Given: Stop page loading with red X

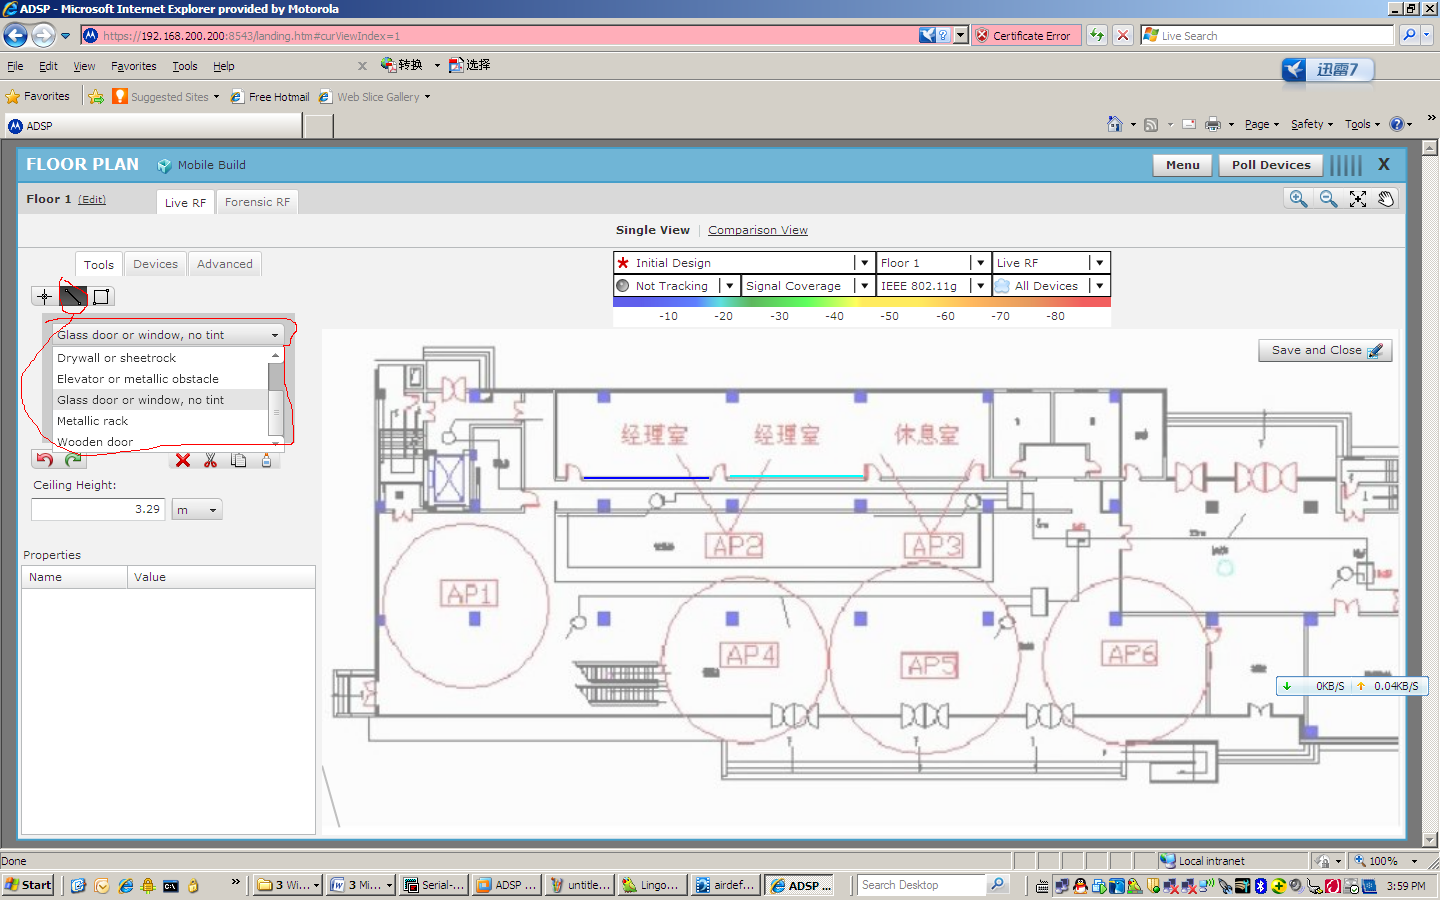Looking at the screenshot, I should pyautogui.click(x=1123, y=35).
